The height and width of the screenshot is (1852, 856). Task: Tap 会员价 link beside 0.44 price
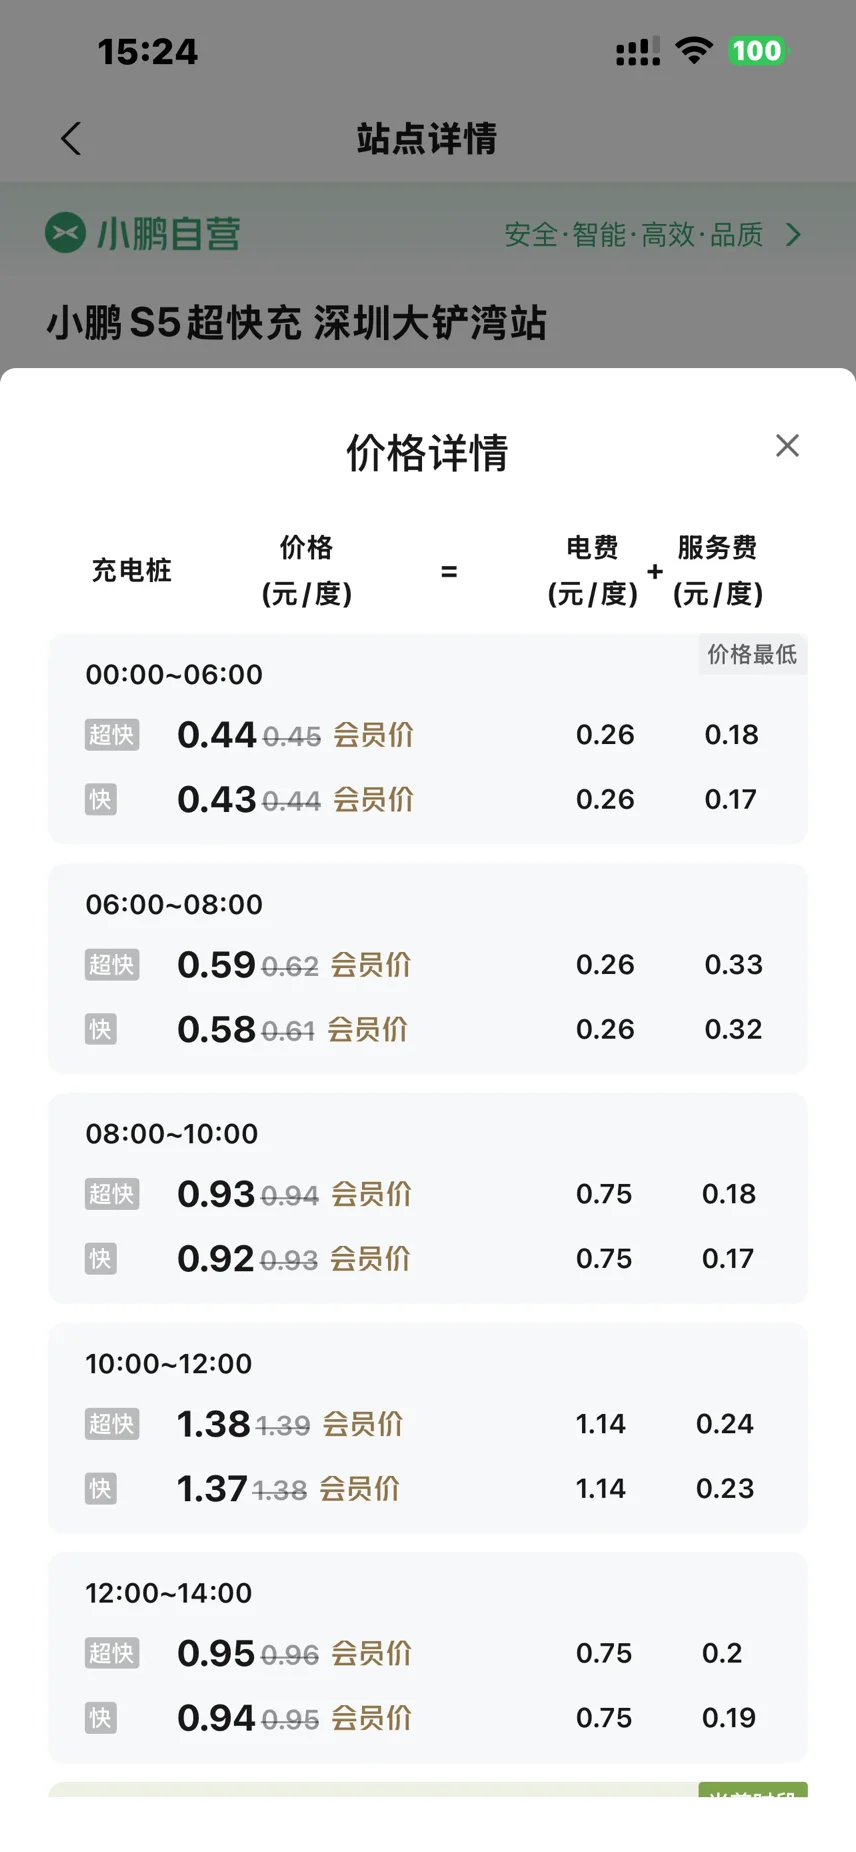[x=373, y=736]
